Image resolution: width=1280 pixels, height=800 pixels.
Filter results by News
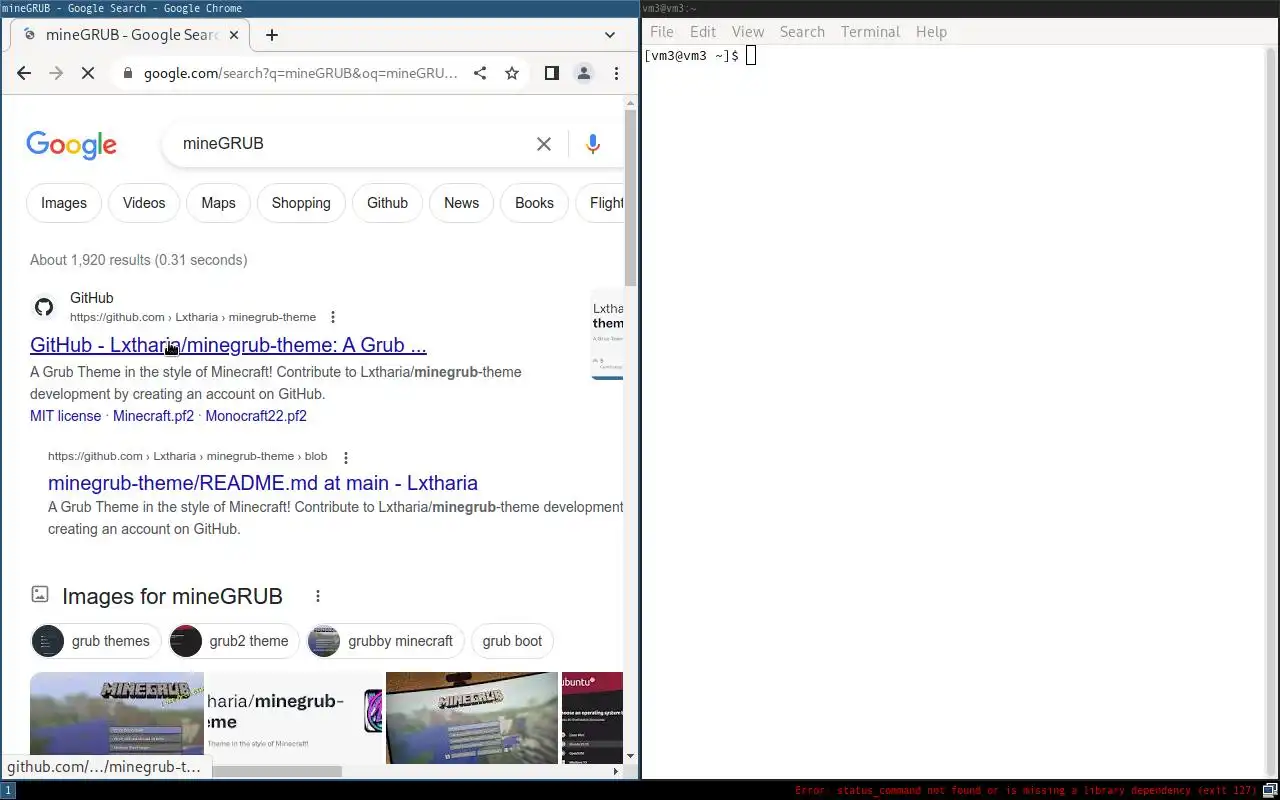(x=461, y=203)
